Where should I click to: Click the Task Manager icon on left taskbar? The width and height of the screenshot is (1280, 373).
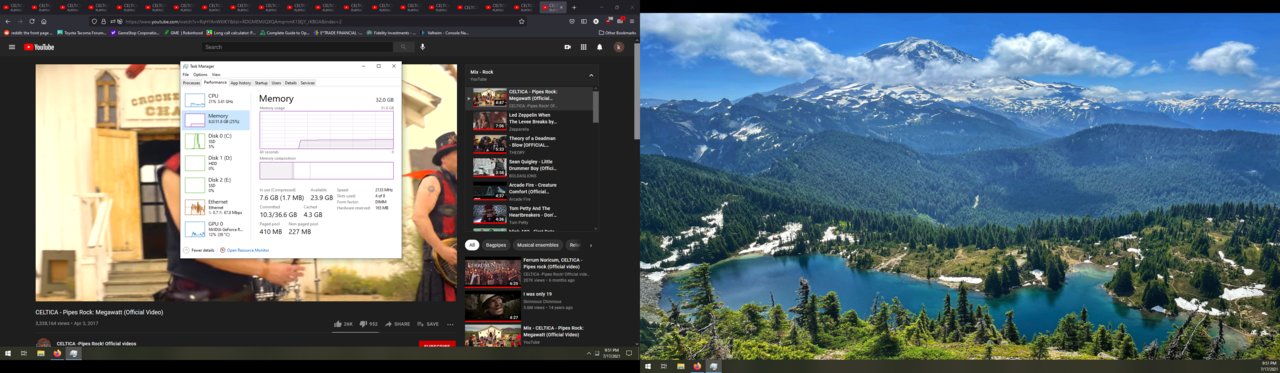tap(74, 353)
